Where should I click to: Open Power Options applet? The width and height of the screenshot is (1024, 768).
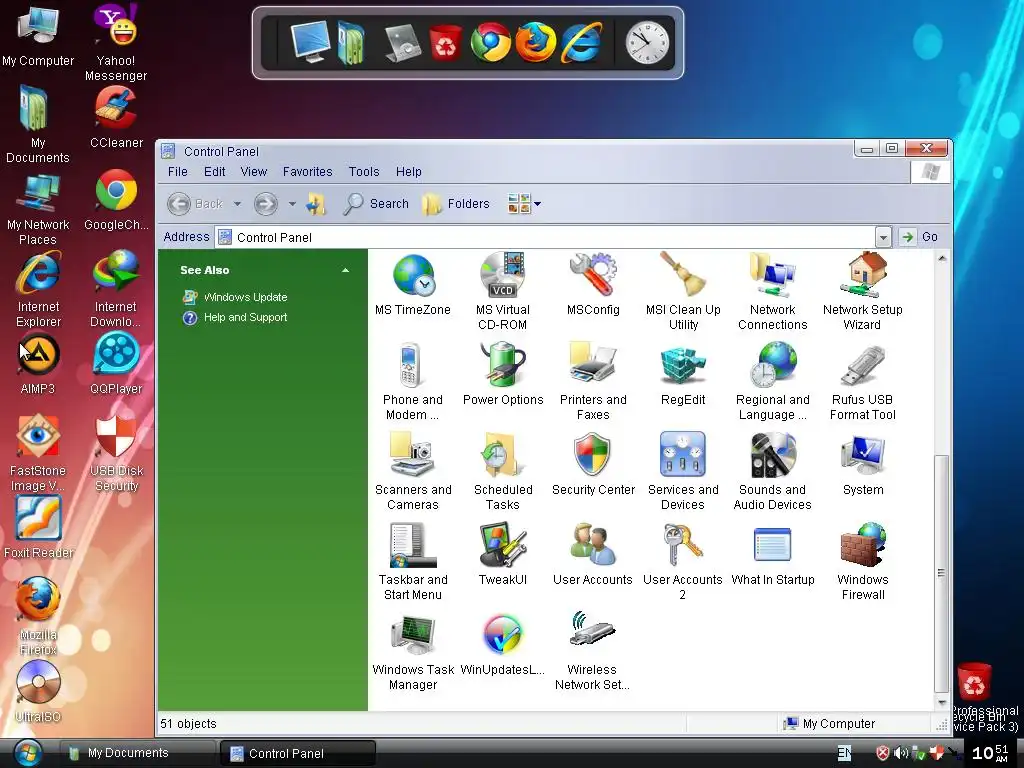[x=503, y=375]
